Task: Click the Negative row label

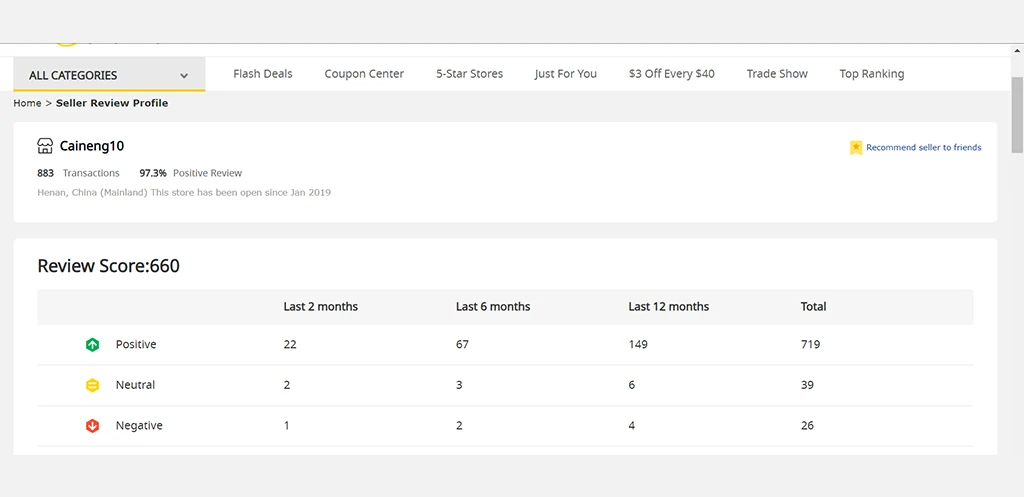Action: (x=139, y=425)
